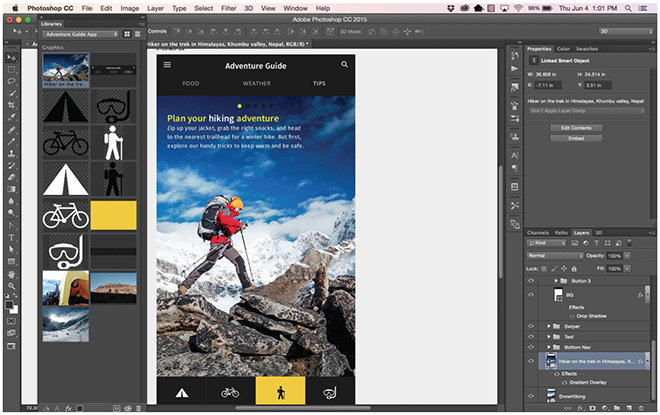Toggle Drop Shadow effect visibility
The width and height of the screenshot is (660, 415).
(x=572, y=316)
